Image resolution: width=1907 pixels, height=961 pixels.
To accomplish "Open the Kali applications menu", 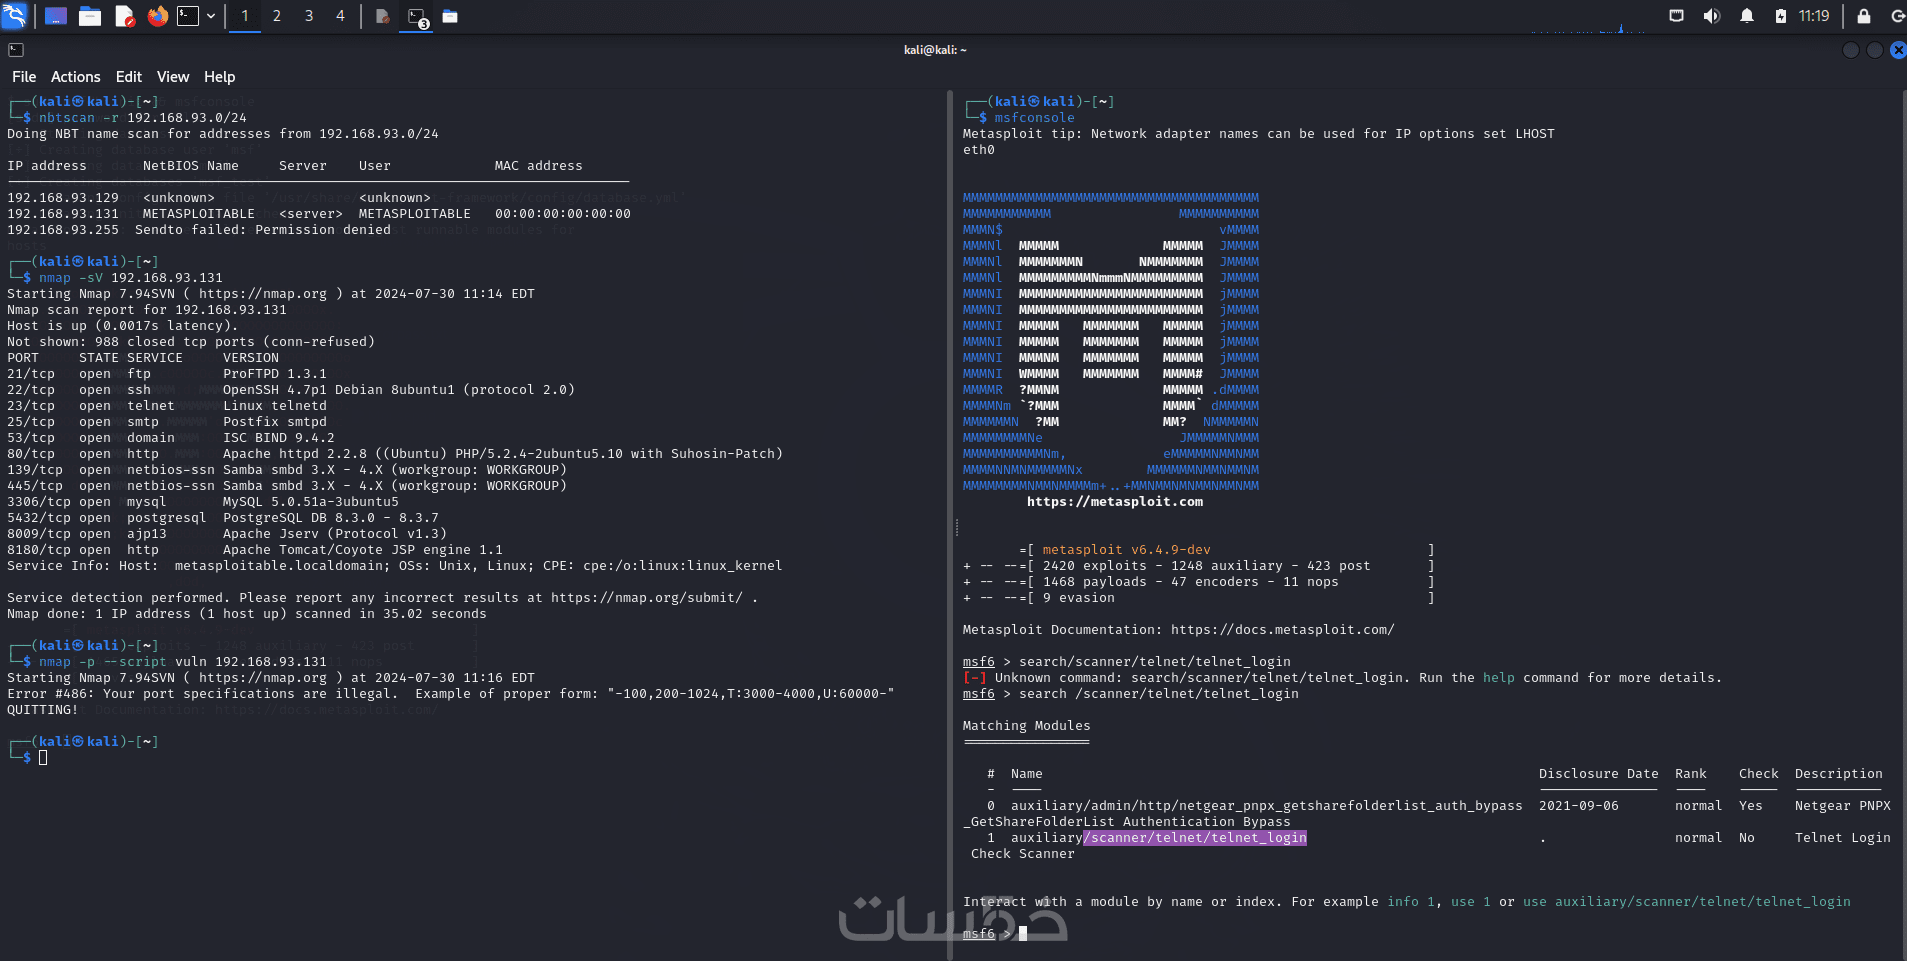I will (x=14, y=16).
